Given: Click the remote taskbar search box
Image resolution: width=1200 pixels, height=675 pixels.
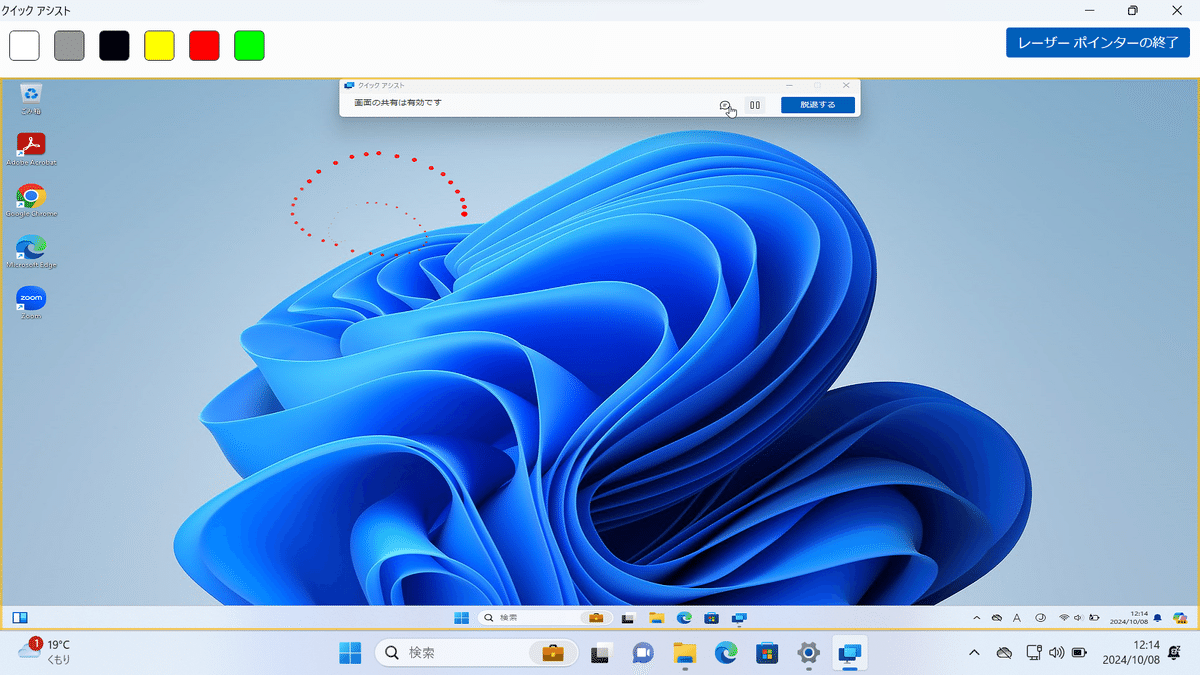Looking at the screenshot, I should tap(544, 617).
